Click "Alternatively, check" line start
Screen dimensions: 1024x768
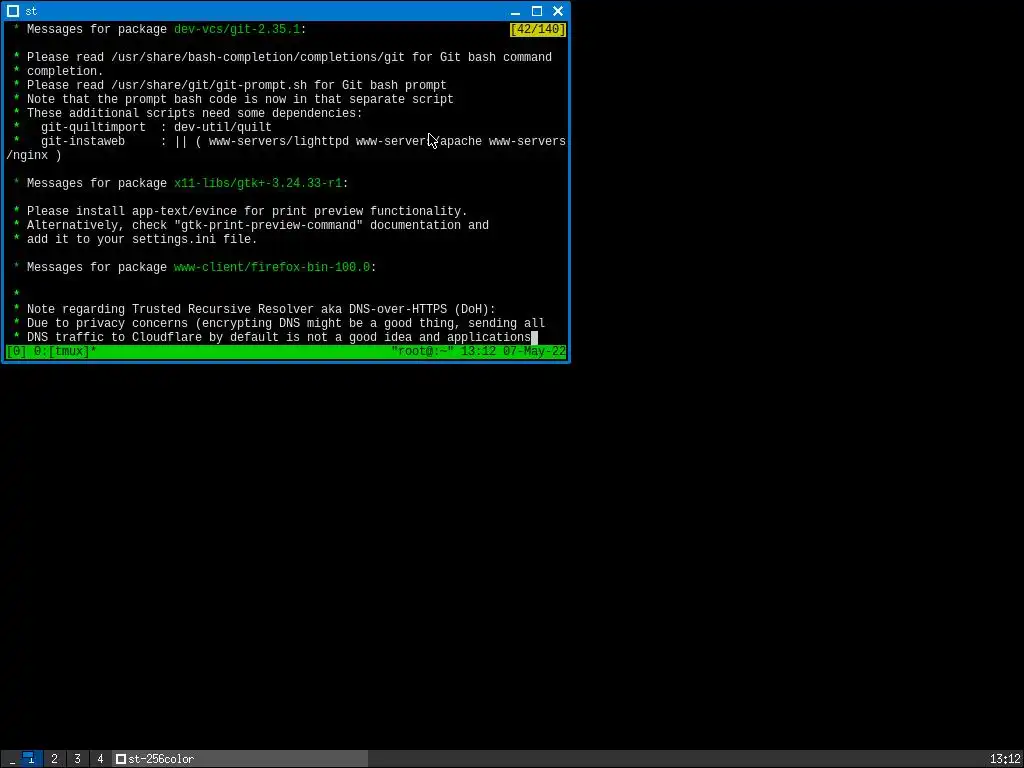[97, 225]
